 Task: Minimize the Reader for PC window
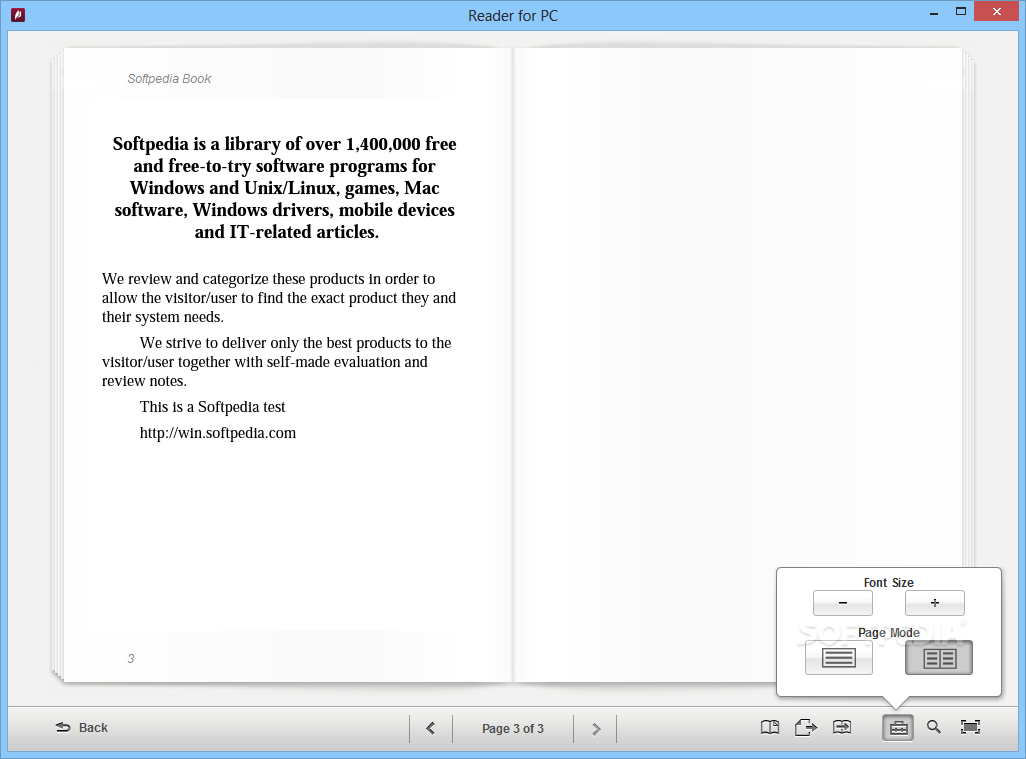pos(934,12)
